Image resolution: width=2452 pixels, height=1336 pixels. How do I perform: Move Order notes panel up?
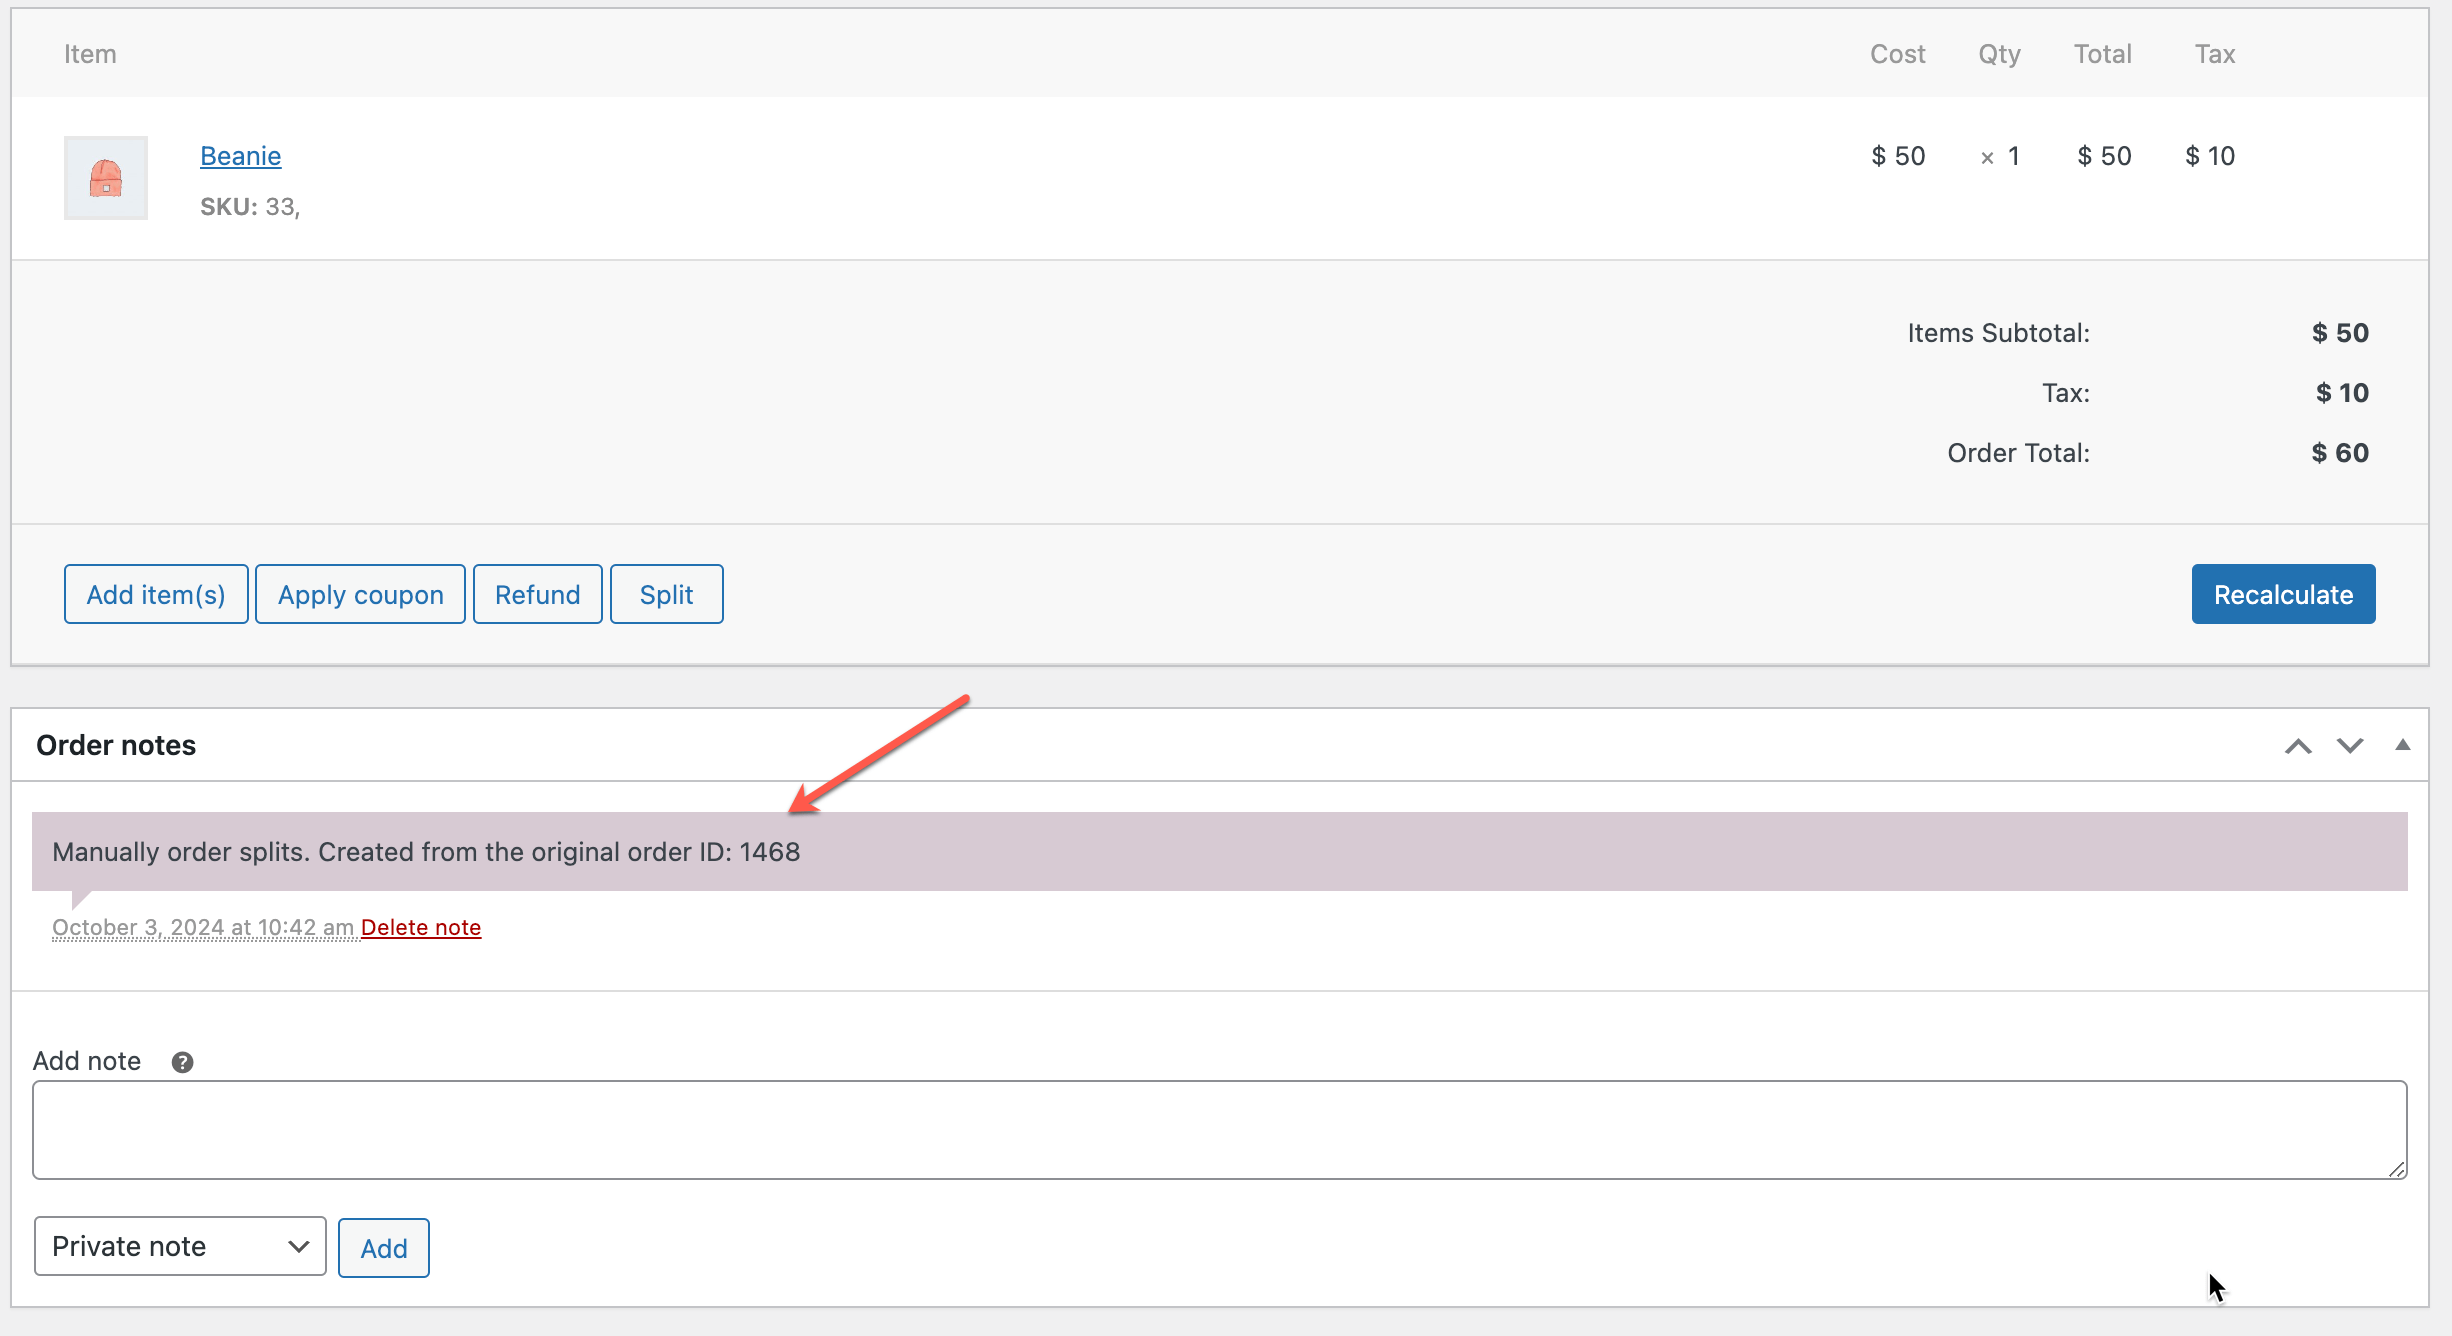(x=2298, y=746)
